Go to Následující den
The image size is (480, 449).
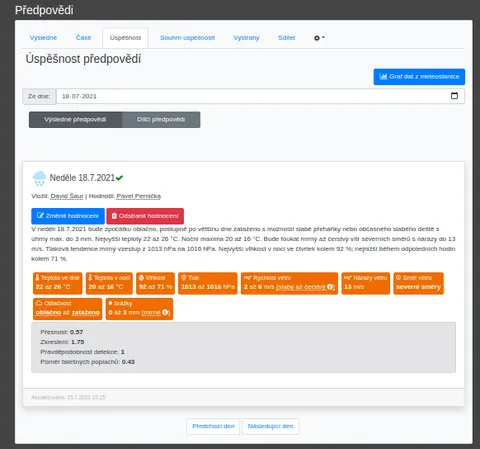pos(270,426)
